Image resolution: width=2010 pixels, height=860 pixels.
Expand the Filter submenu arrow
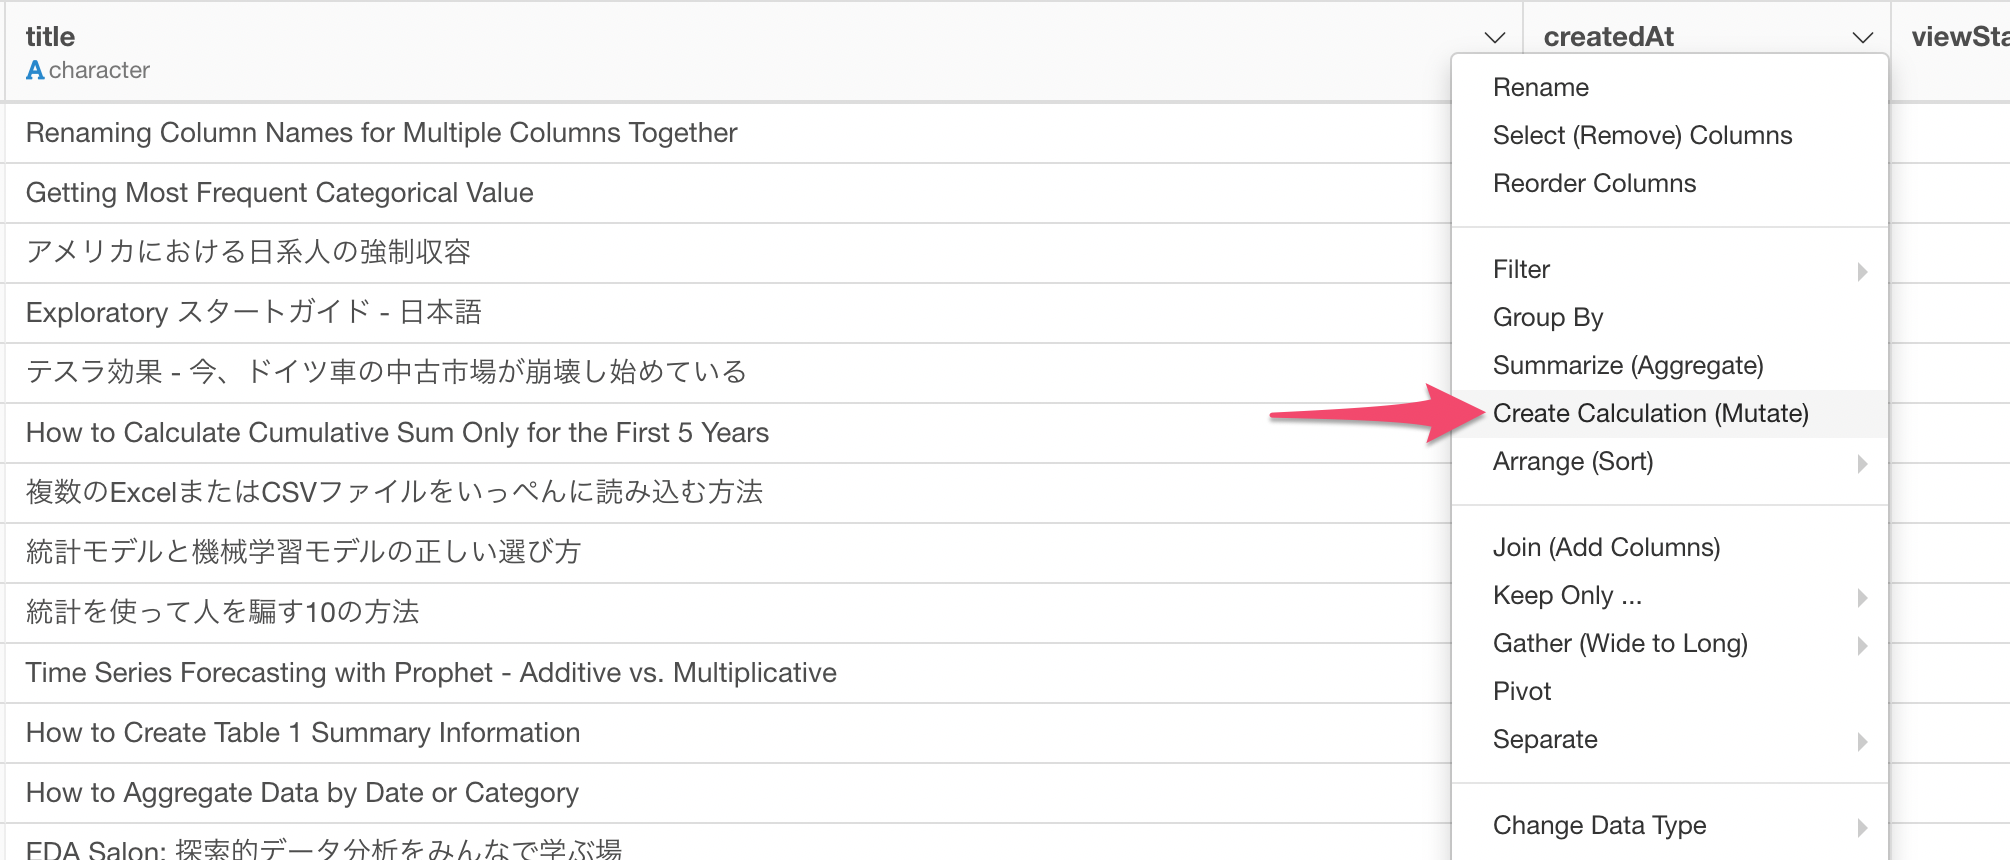(x=1861, y=271)
